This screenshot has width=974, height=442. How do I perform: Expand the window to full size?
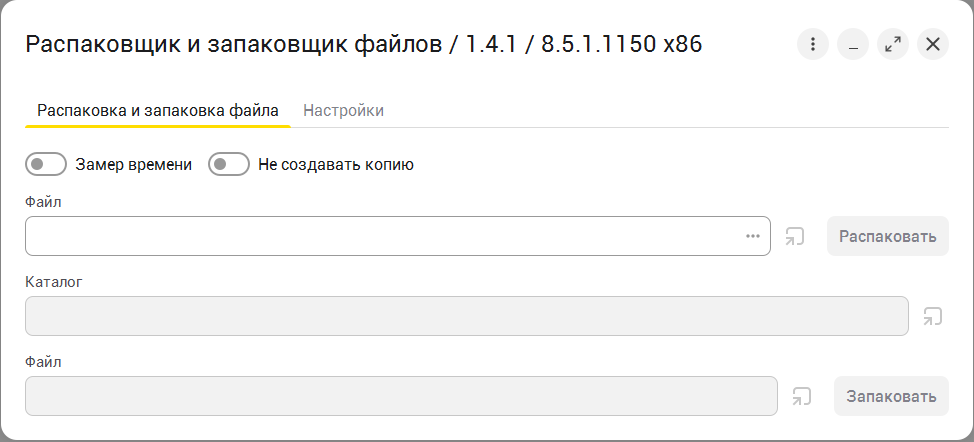(893, 44)
